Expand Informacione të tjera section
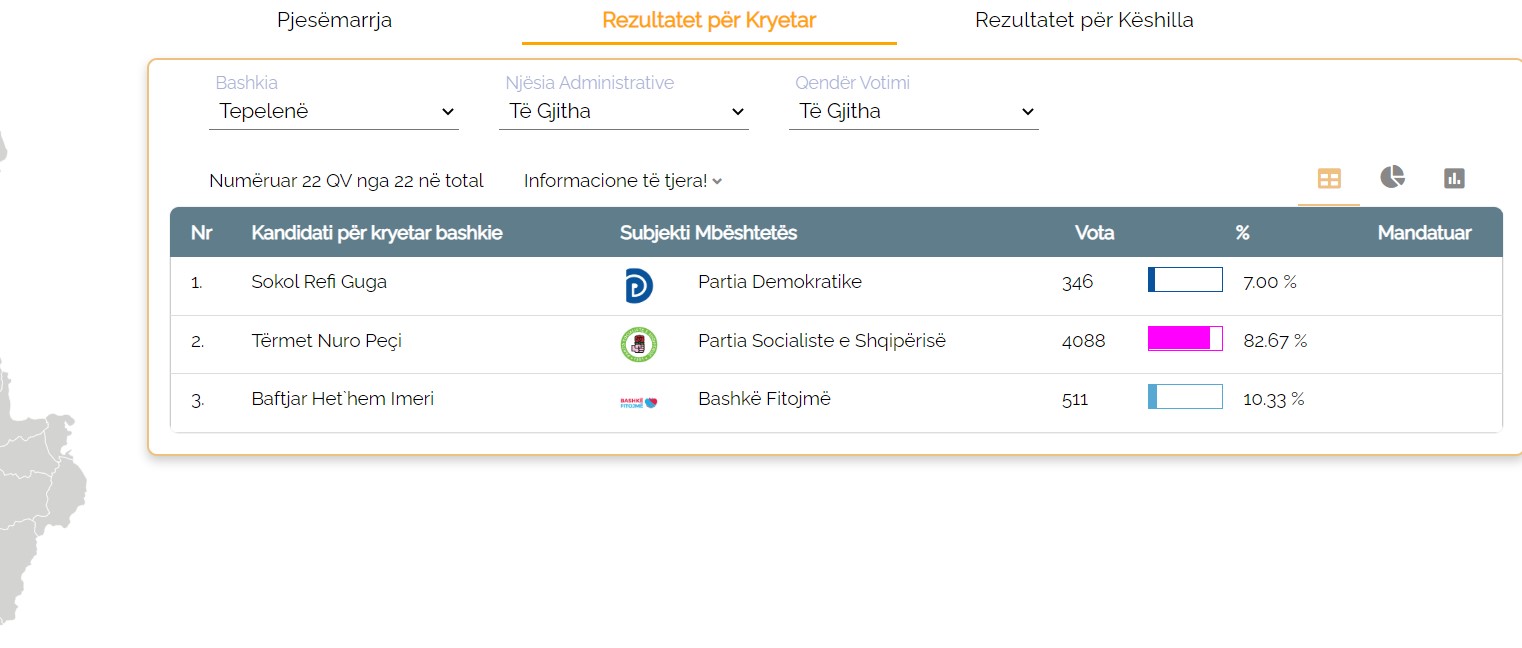The width and height of the screenshot is (1522, 648). point(622,181)
